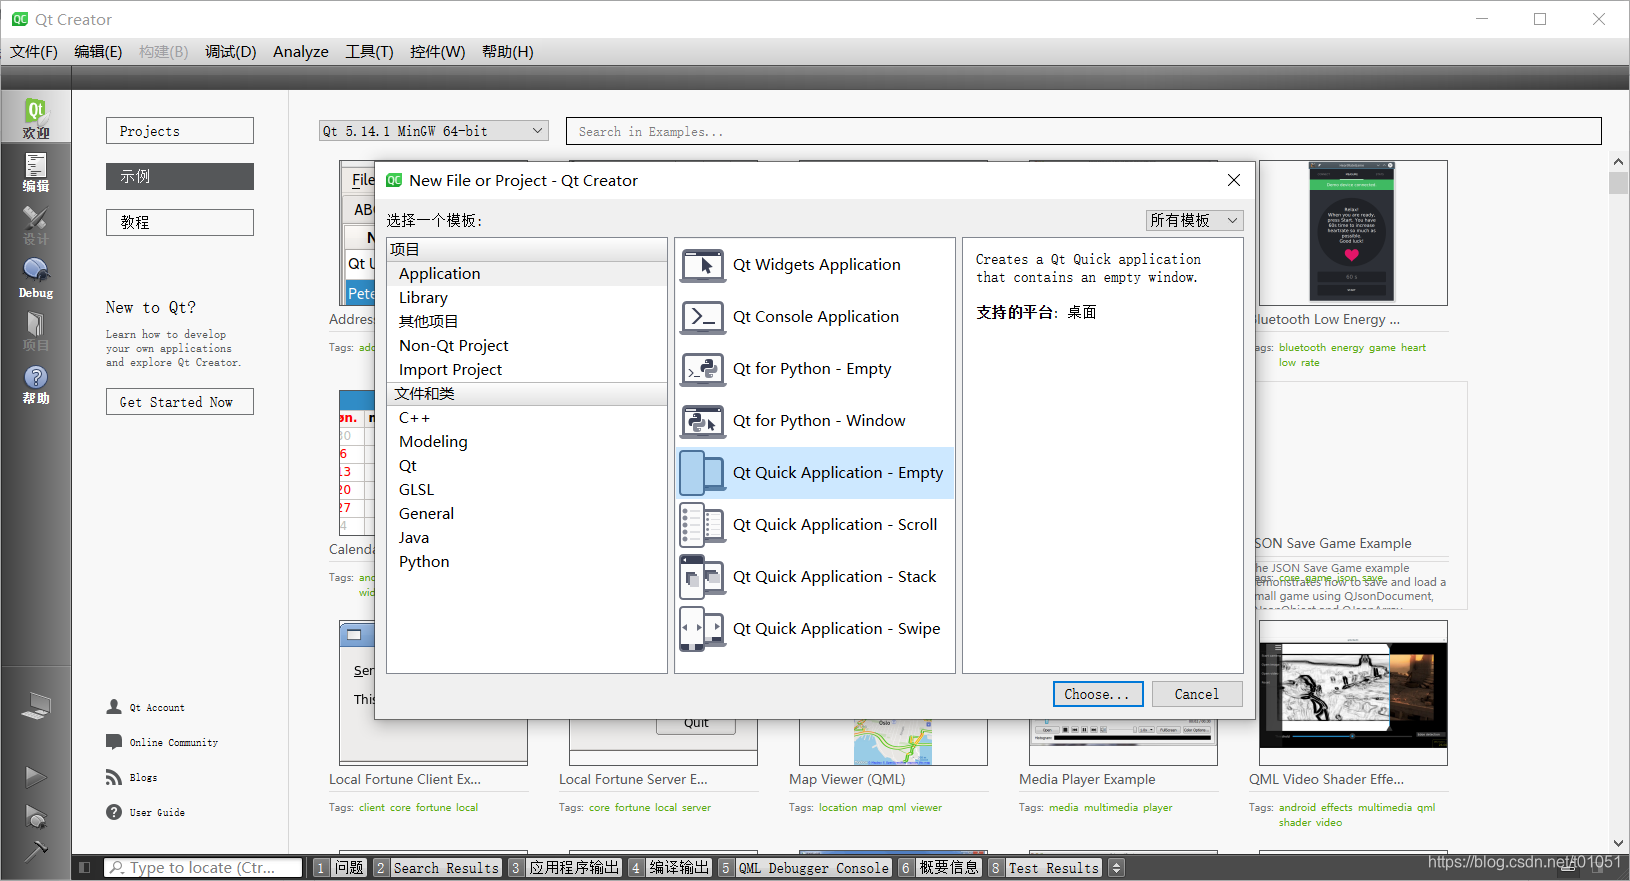
Task: Click the Cancel button
Action: click(x=1197, y=694)
